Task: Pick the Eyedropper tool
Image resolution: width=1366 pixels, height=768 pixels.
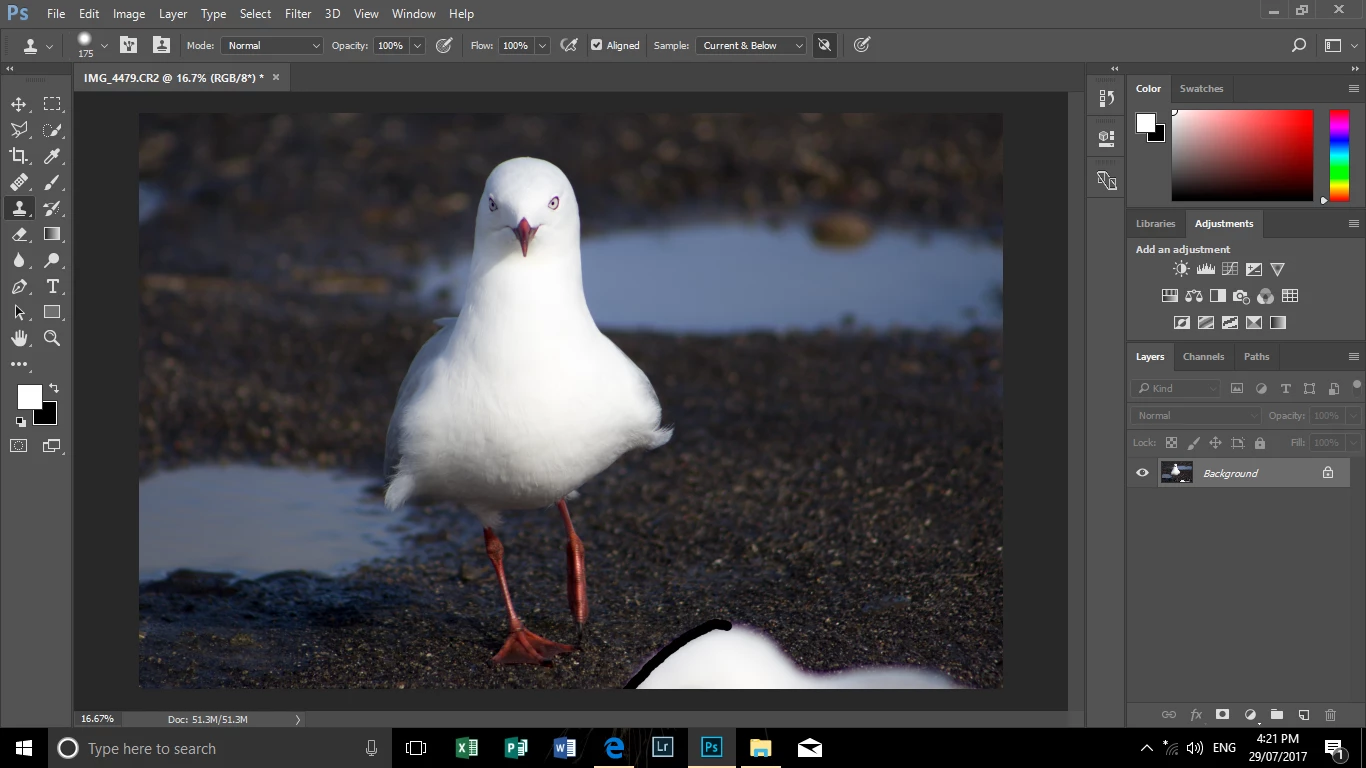Action: click(52, 156)
